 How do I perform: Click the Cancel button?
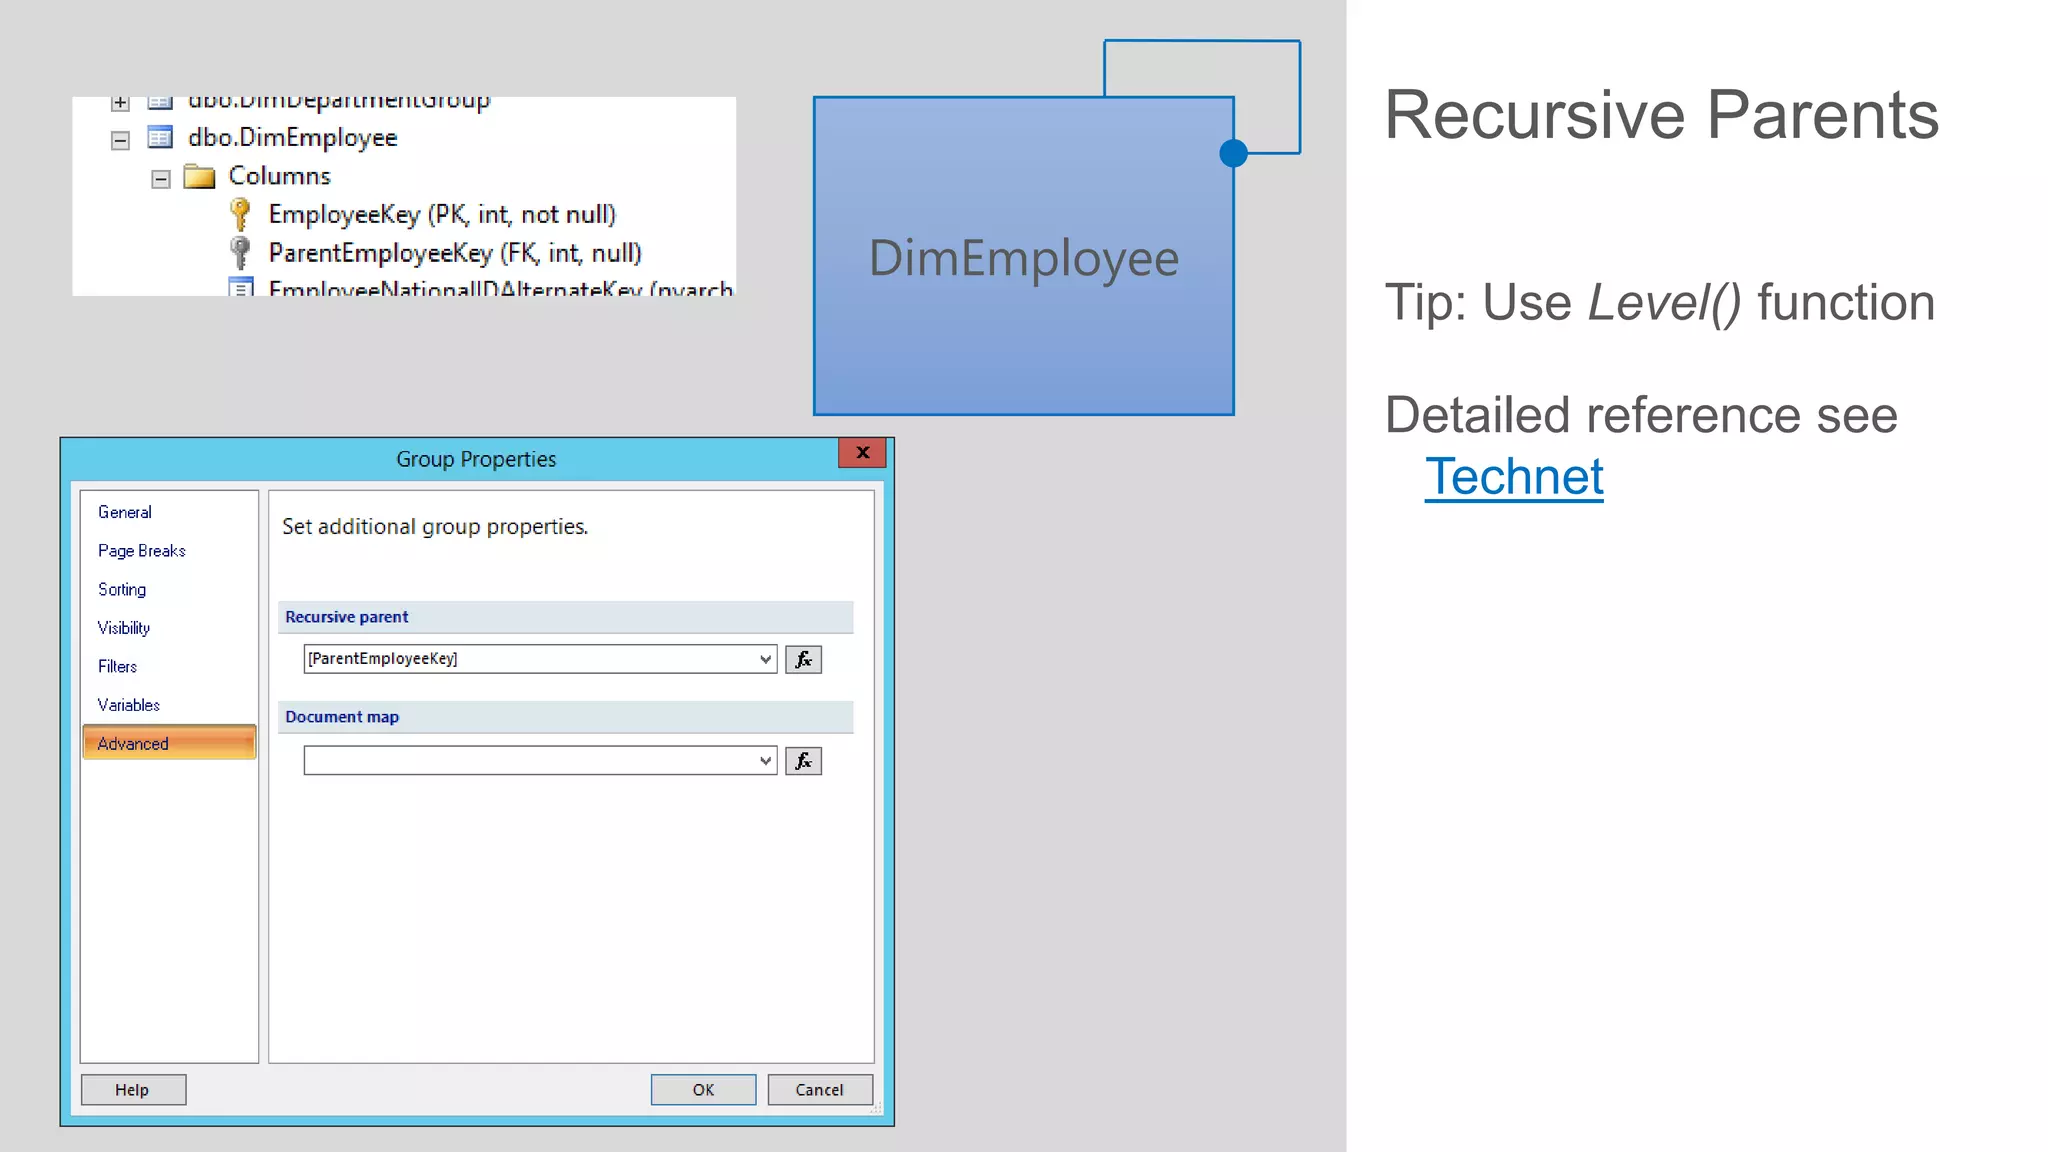coord(820,1090)
